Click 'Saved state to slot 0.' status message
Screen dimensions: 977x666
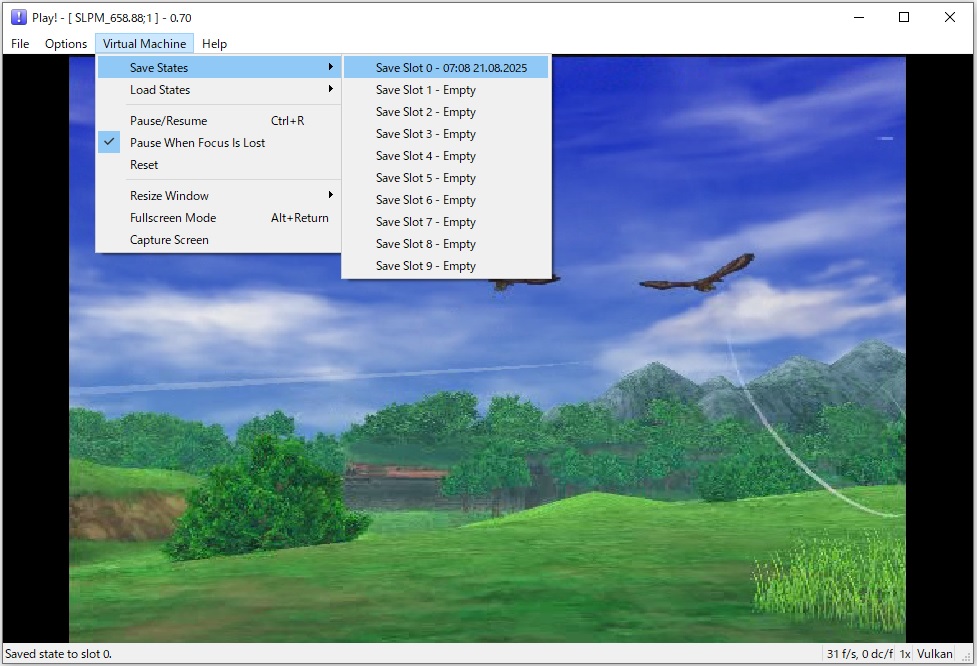coord(59,654)
